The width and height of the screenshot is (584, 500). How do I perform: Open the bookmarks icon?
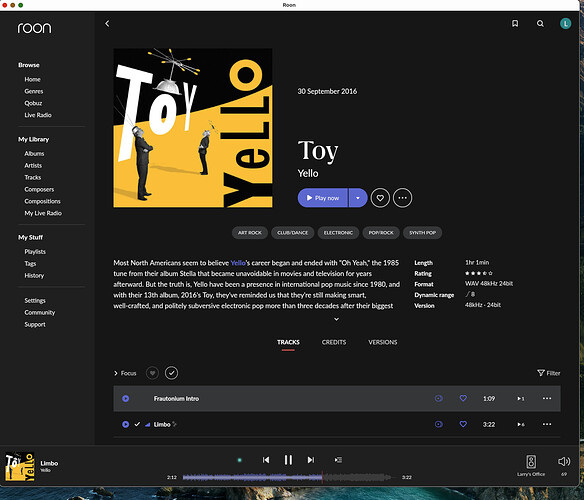(515, 23)
